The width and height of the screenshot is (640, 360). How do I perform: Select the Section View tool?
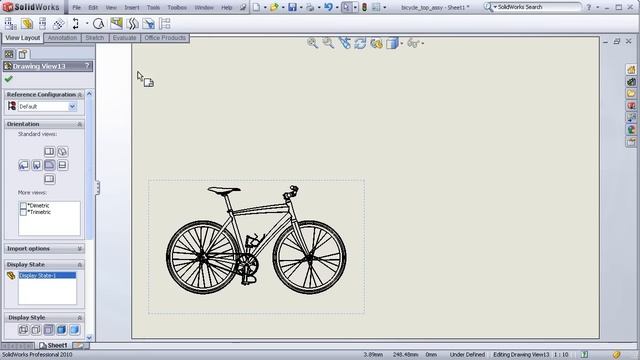tap(76, 24)
